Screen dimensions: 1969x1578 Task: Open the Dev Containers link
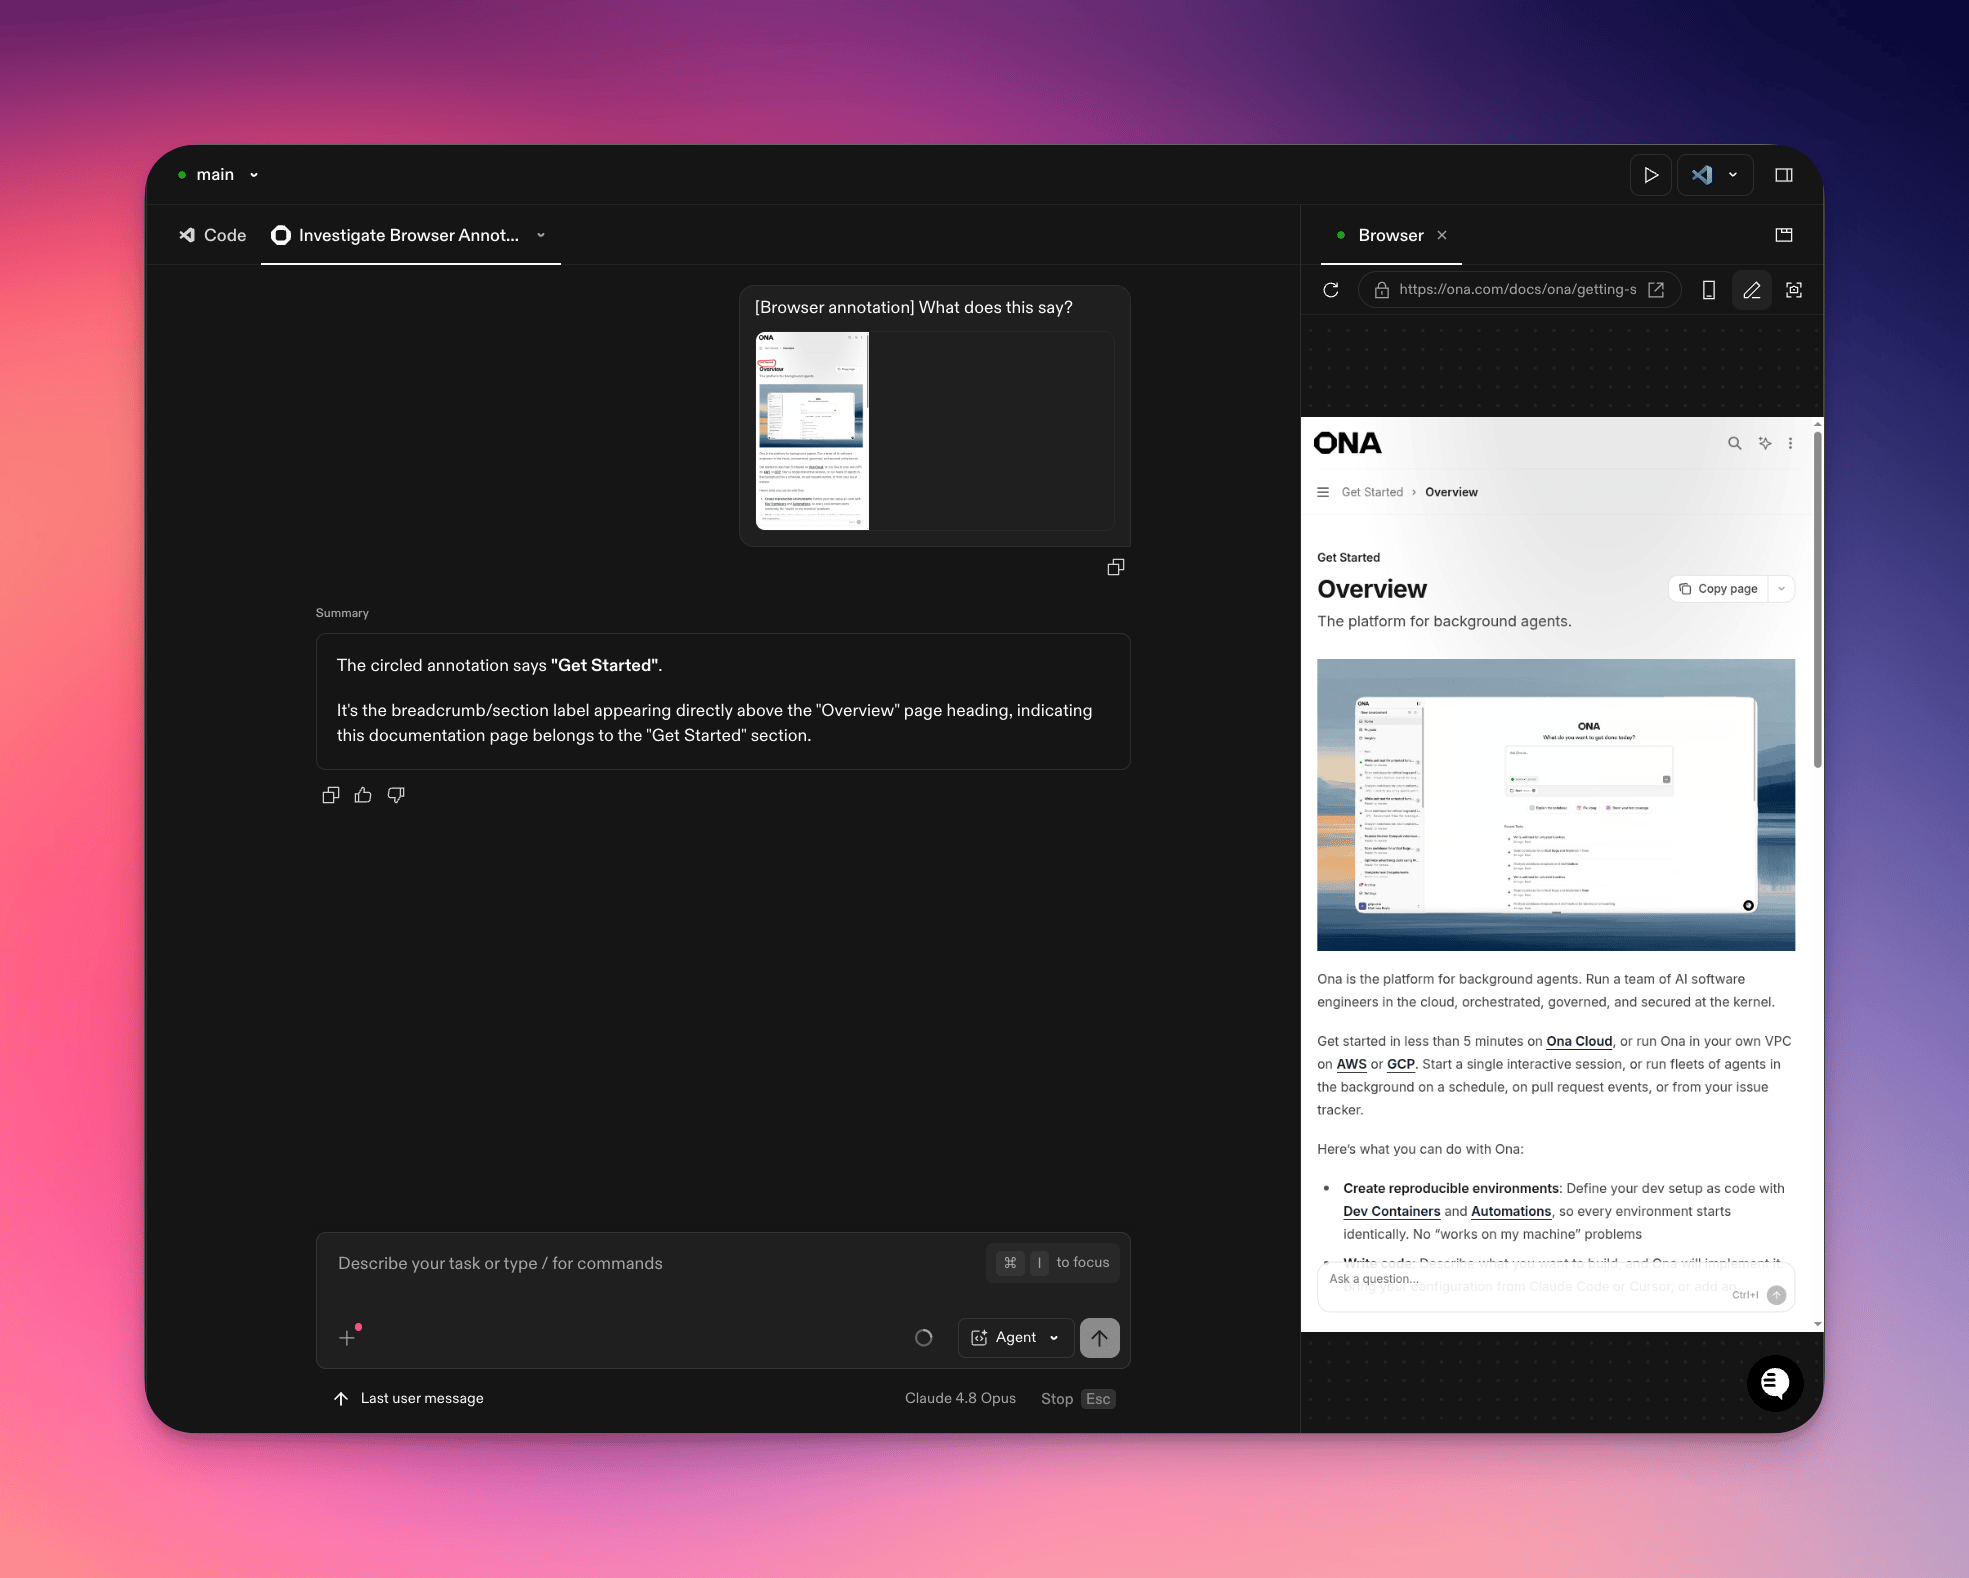(x=1391, y=1211)
